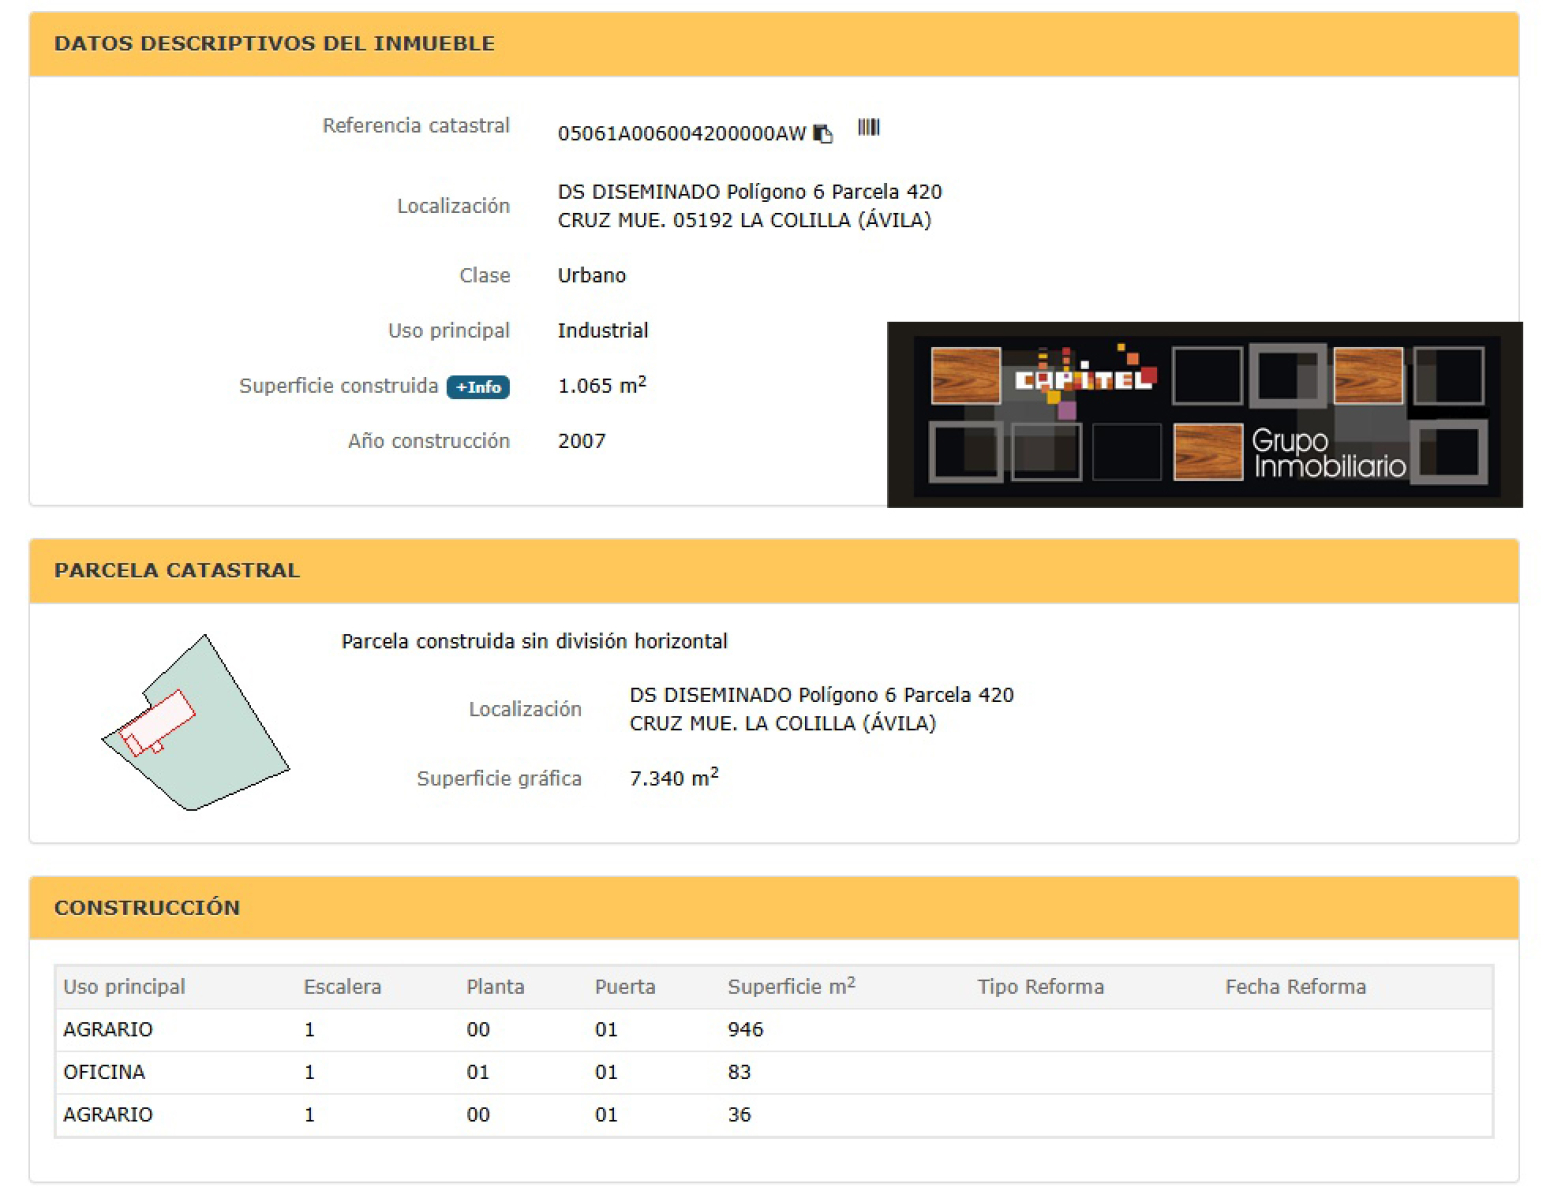
Task: Click the Superficie m² column header
Action: pyautogui.click(x=791, y=986)
